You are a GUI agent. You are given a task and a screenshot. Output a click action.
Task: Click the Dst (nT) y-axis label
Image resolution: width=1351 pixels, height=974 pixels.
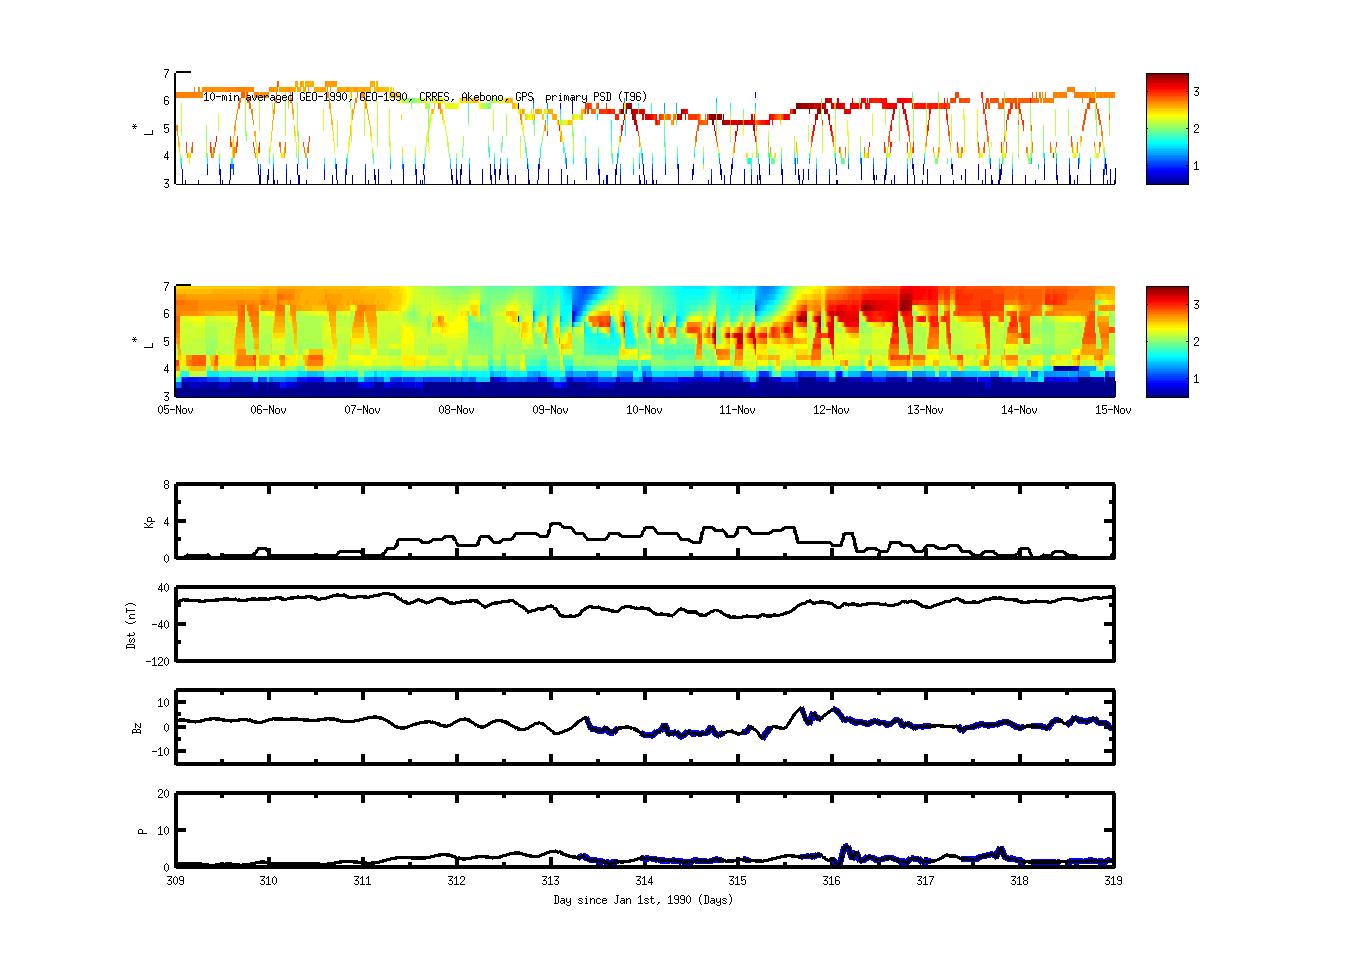click(x=132, y=625)
